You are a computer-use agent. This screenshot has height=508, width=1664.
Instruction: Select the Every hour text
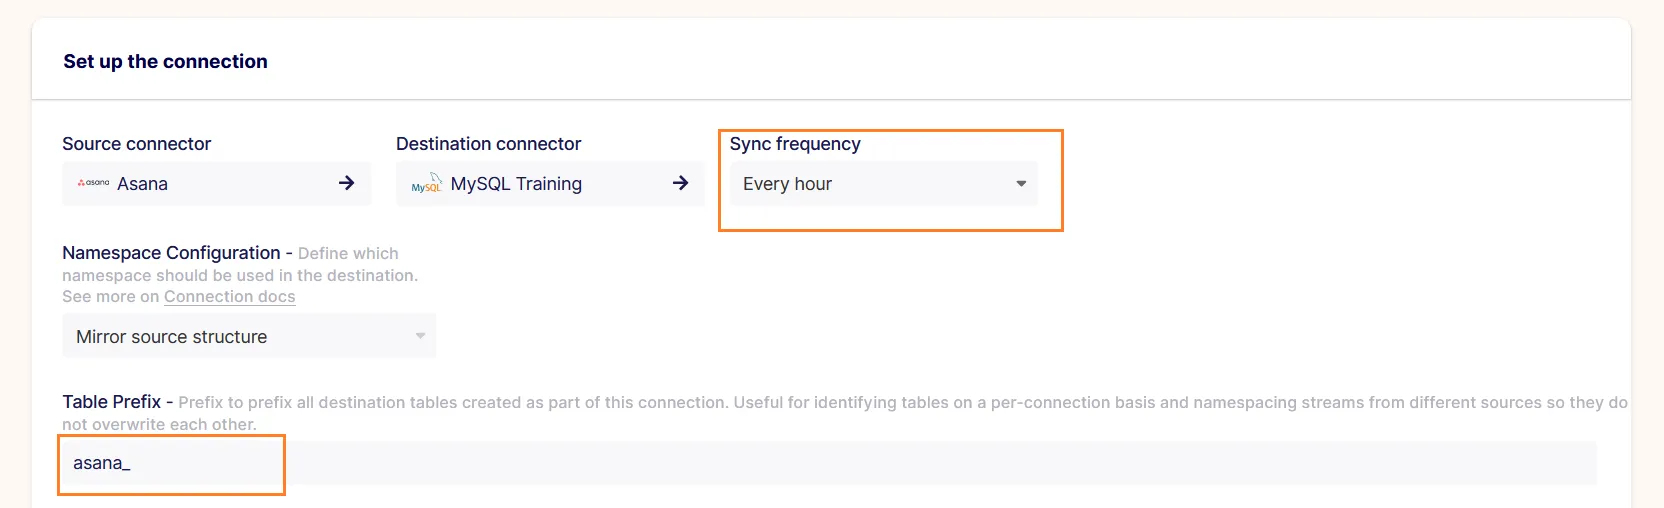pyautogui.click(x=787, y=184)
